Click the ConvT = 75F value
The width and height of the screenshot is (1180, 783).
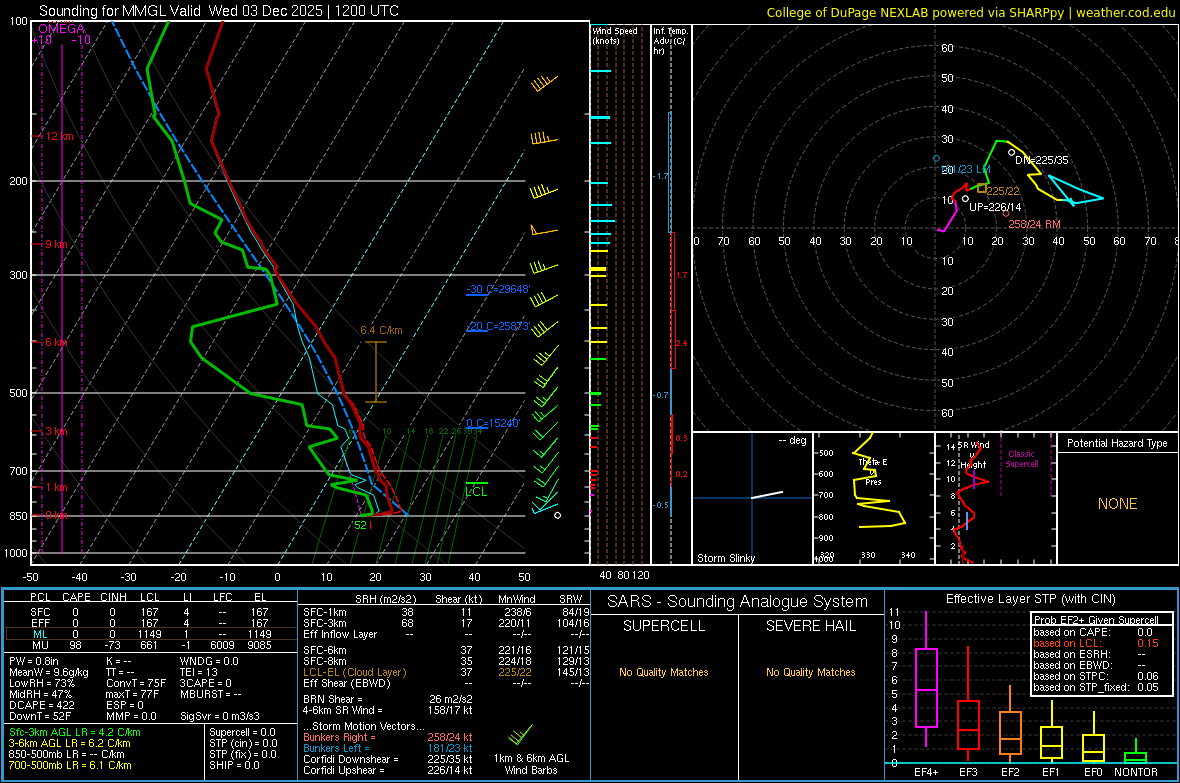click(136, 683)
